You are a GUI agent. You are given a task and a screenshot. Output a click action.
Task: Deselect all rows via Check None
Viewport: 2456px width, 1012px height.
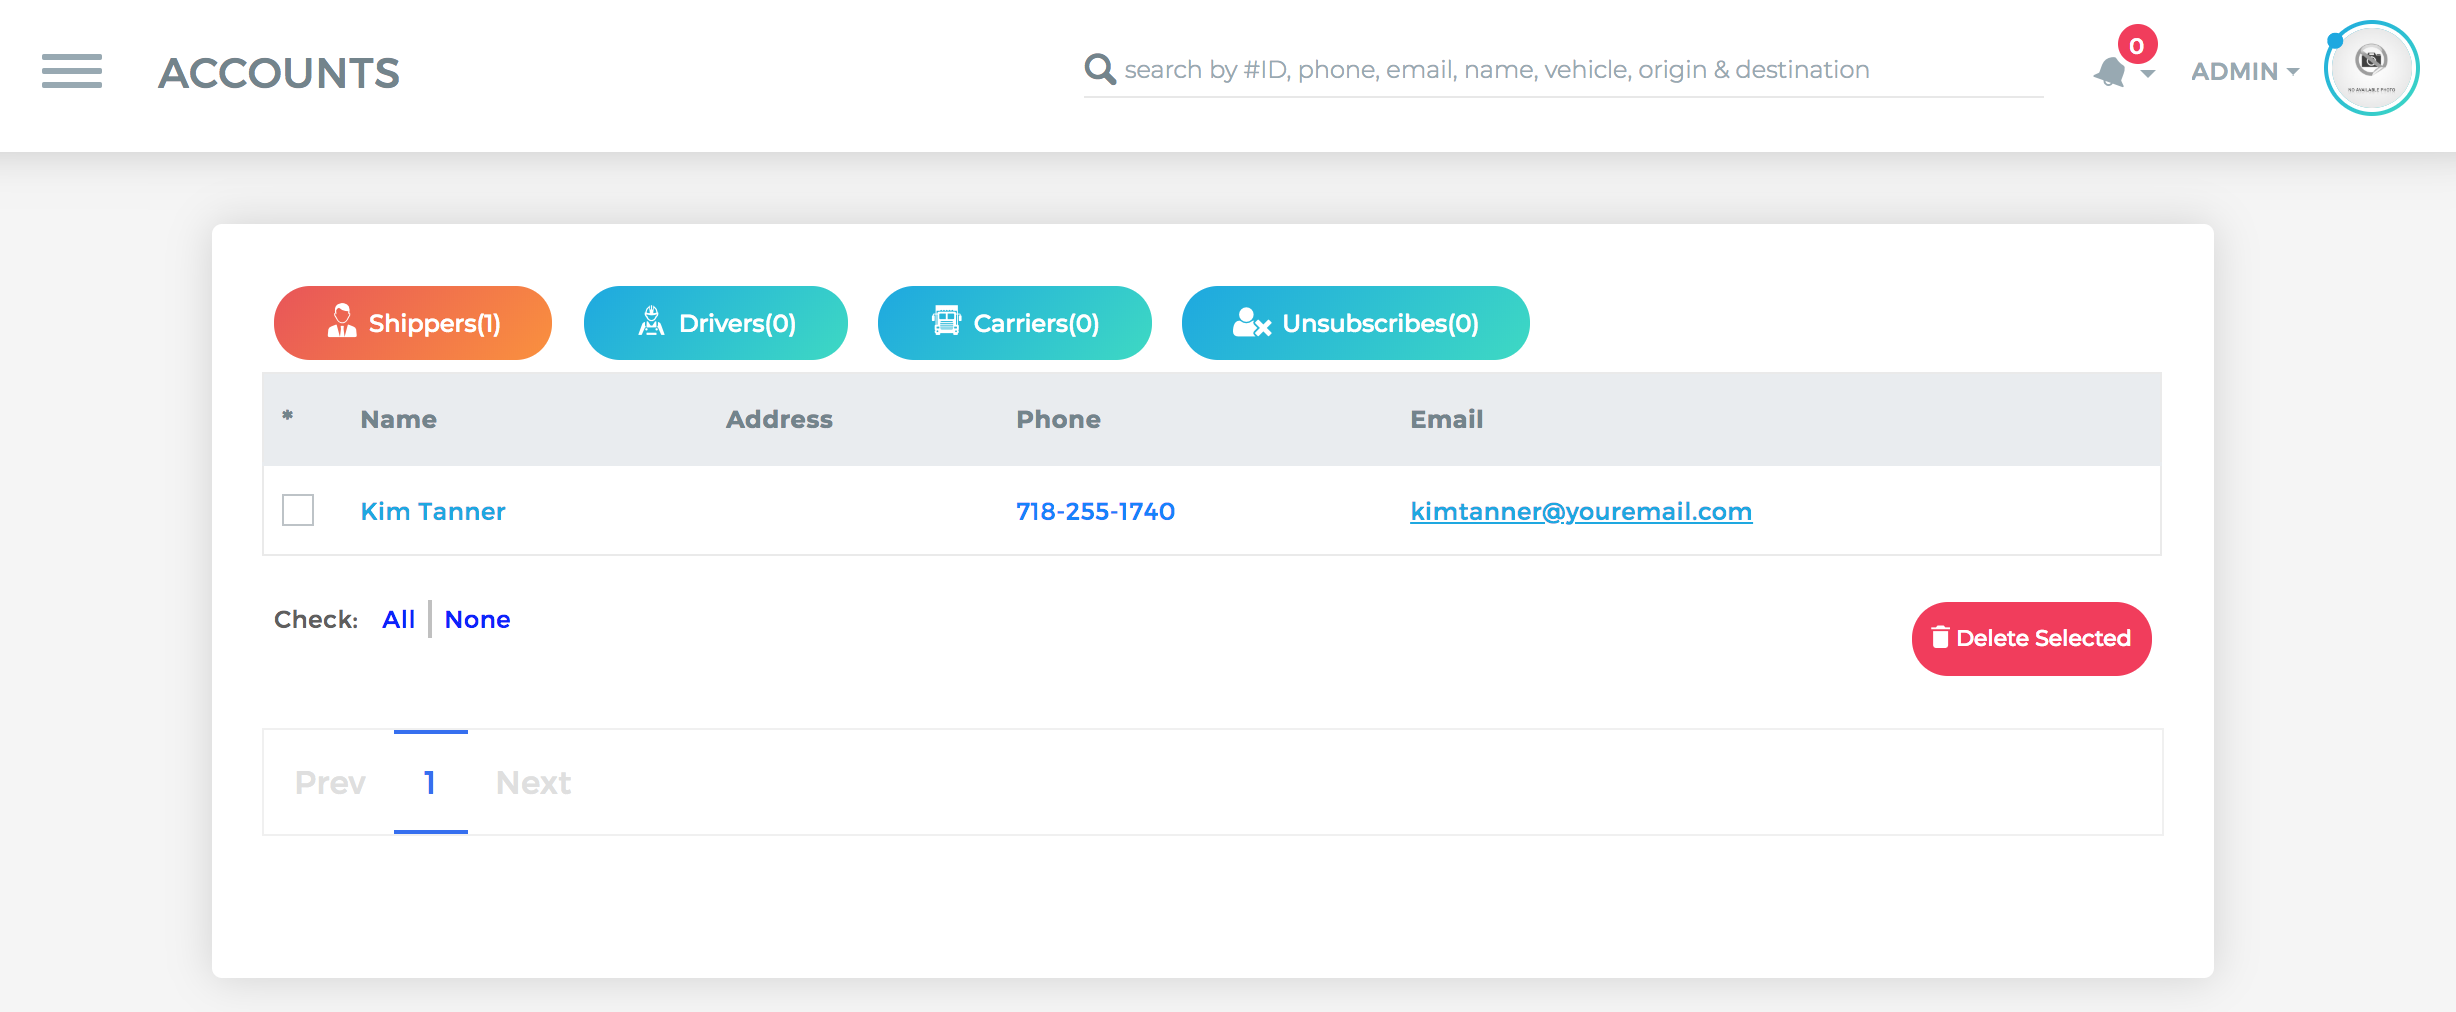(477, 619)
